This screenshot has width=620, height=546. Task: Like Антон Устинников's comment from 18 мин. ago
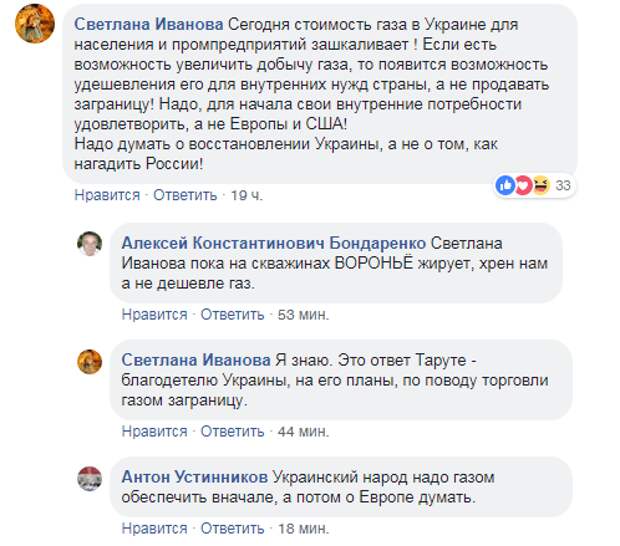click(155, 529)
